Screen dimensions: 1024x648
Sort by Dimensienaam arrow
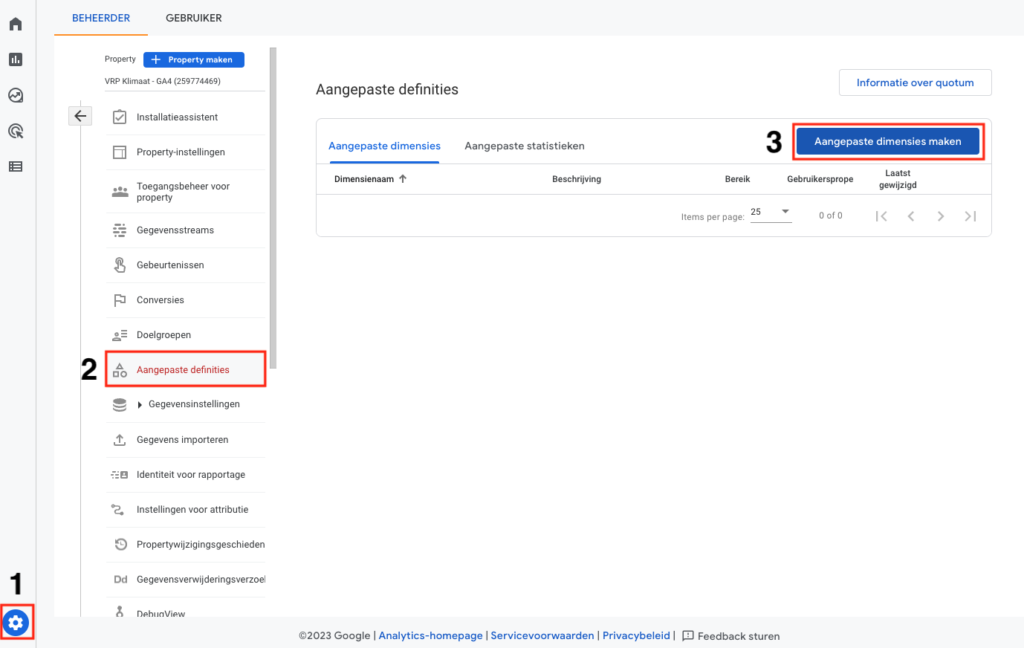pos(403,179)
